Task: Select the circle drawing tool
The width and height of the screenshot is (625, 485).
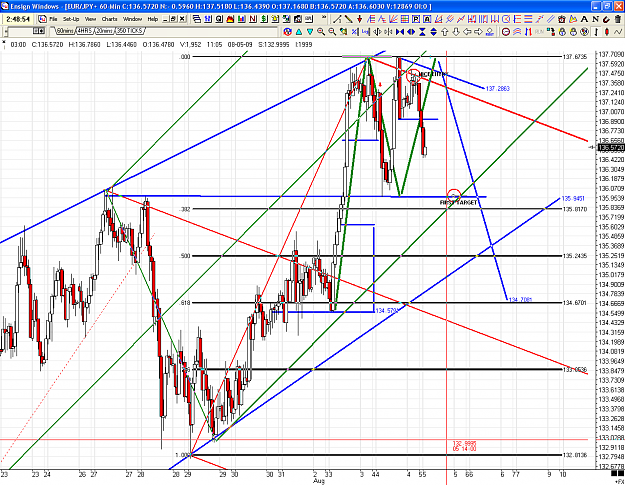Action: coord(505,19)
